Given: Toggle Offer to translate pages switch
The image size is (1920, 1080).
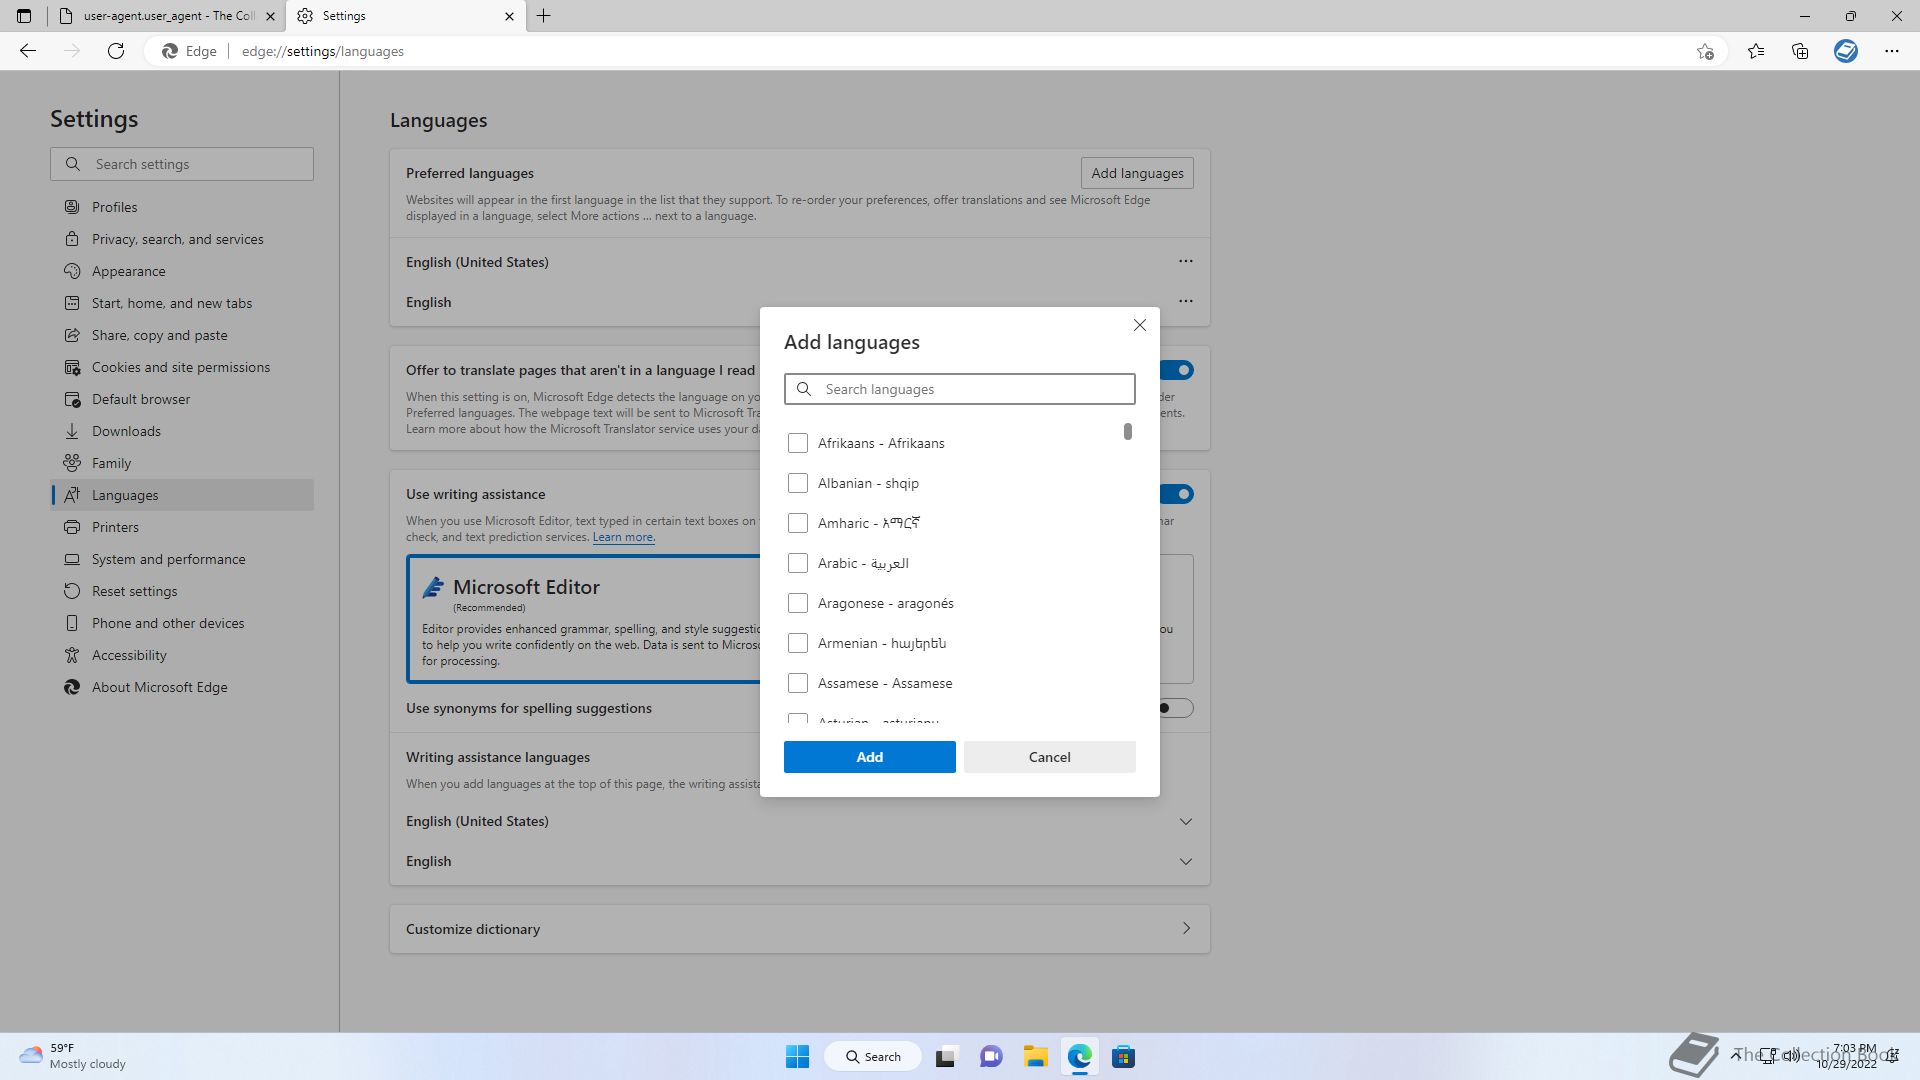Looking at the screenshot, I should [x=1177, y=370].
